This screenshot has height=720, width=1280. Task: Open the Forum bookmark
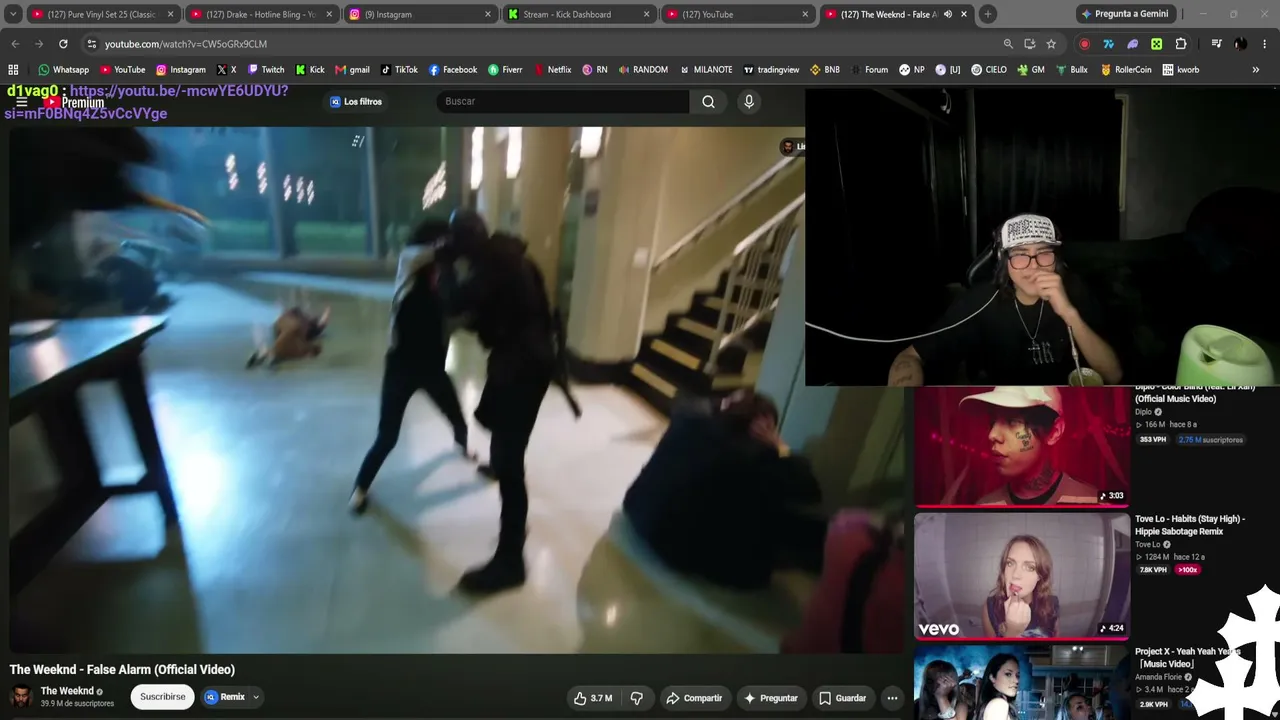869,70
